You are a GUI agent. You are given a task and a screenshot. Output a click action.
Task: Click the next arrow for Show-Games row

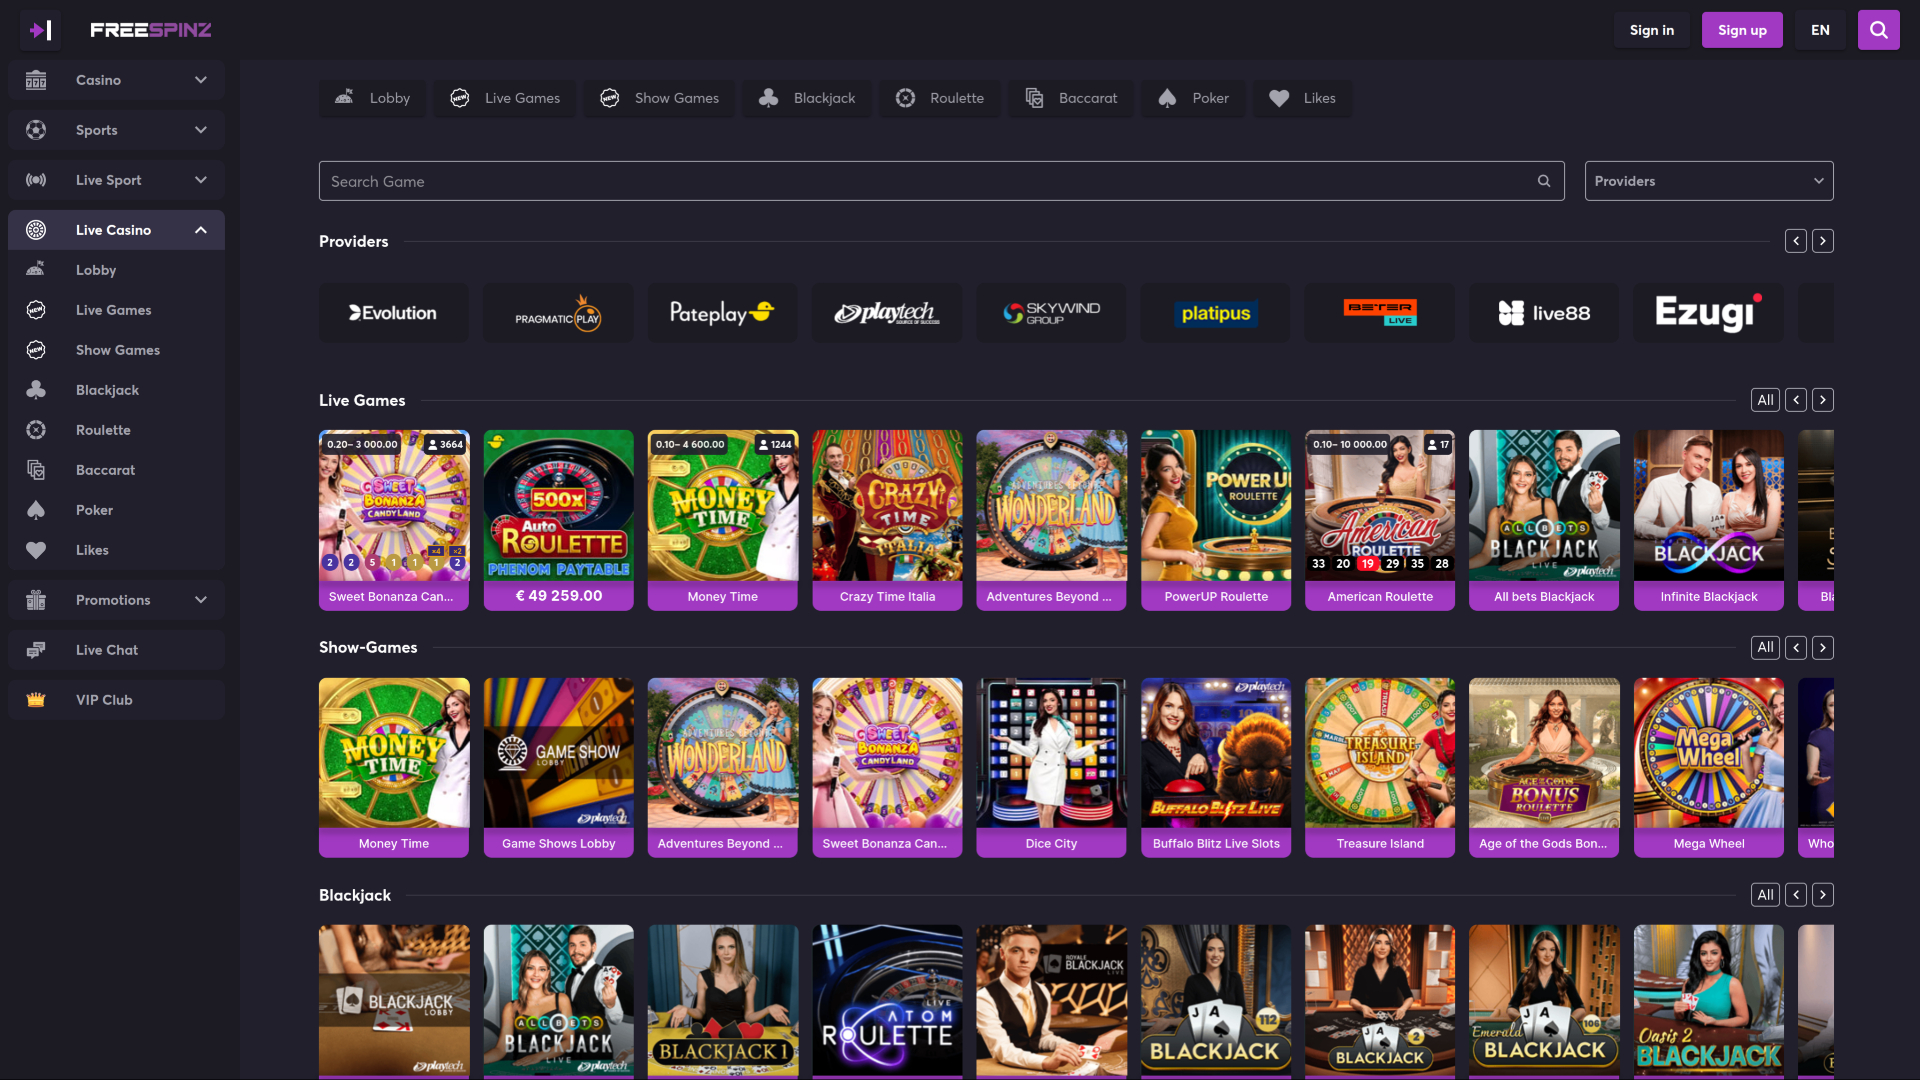[x=1822, y=647]
